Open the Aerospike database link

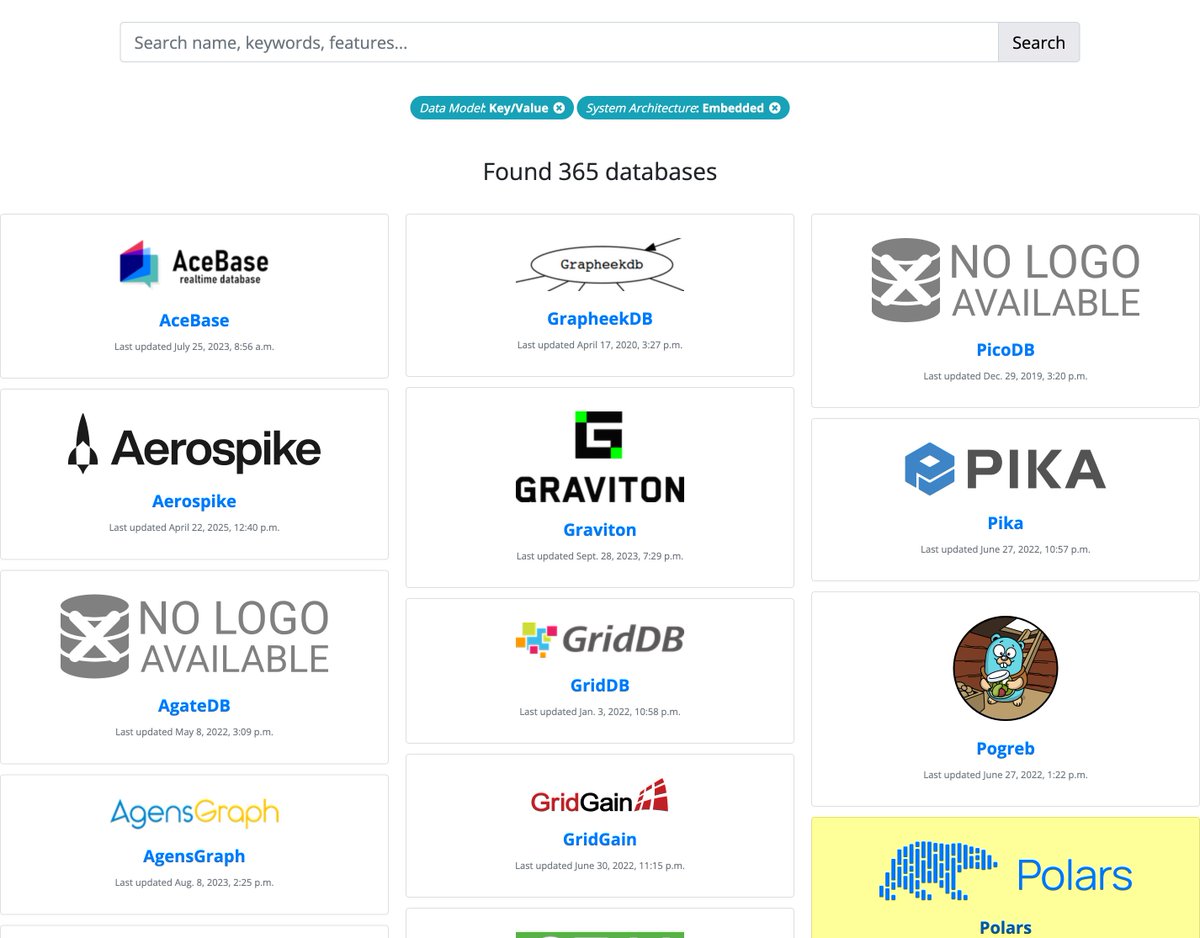coord(194,502)
